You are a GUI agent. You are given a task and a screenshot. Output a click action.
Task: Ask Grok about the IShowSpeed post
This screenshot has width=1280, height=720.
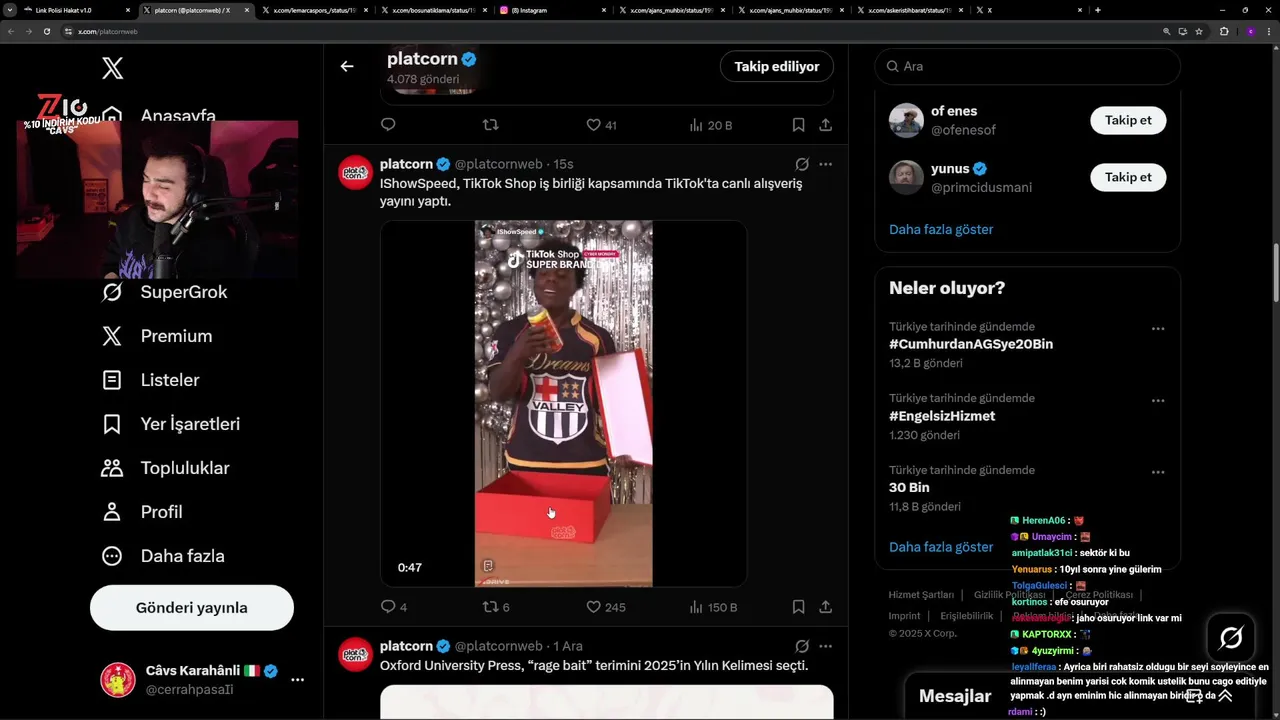802,164
